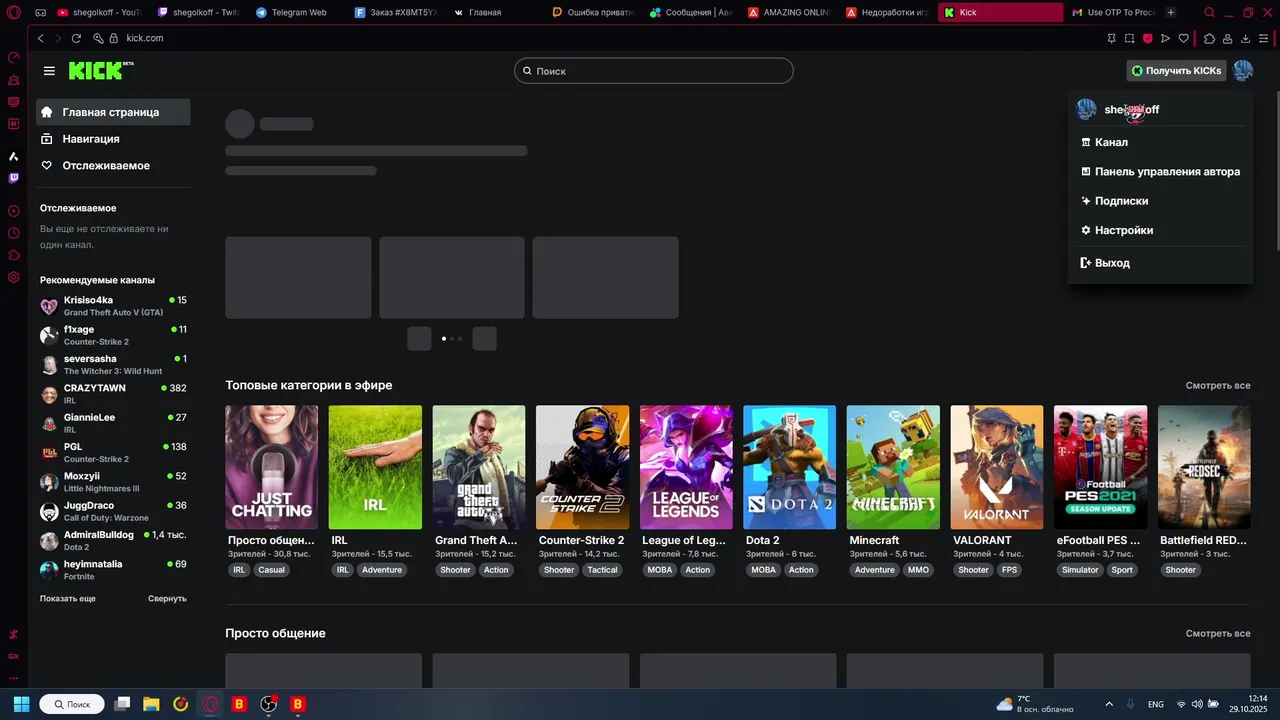Click Показать еще under recommended channels
The height and width of the screenshot is (720, 1280).
[68, 598]
